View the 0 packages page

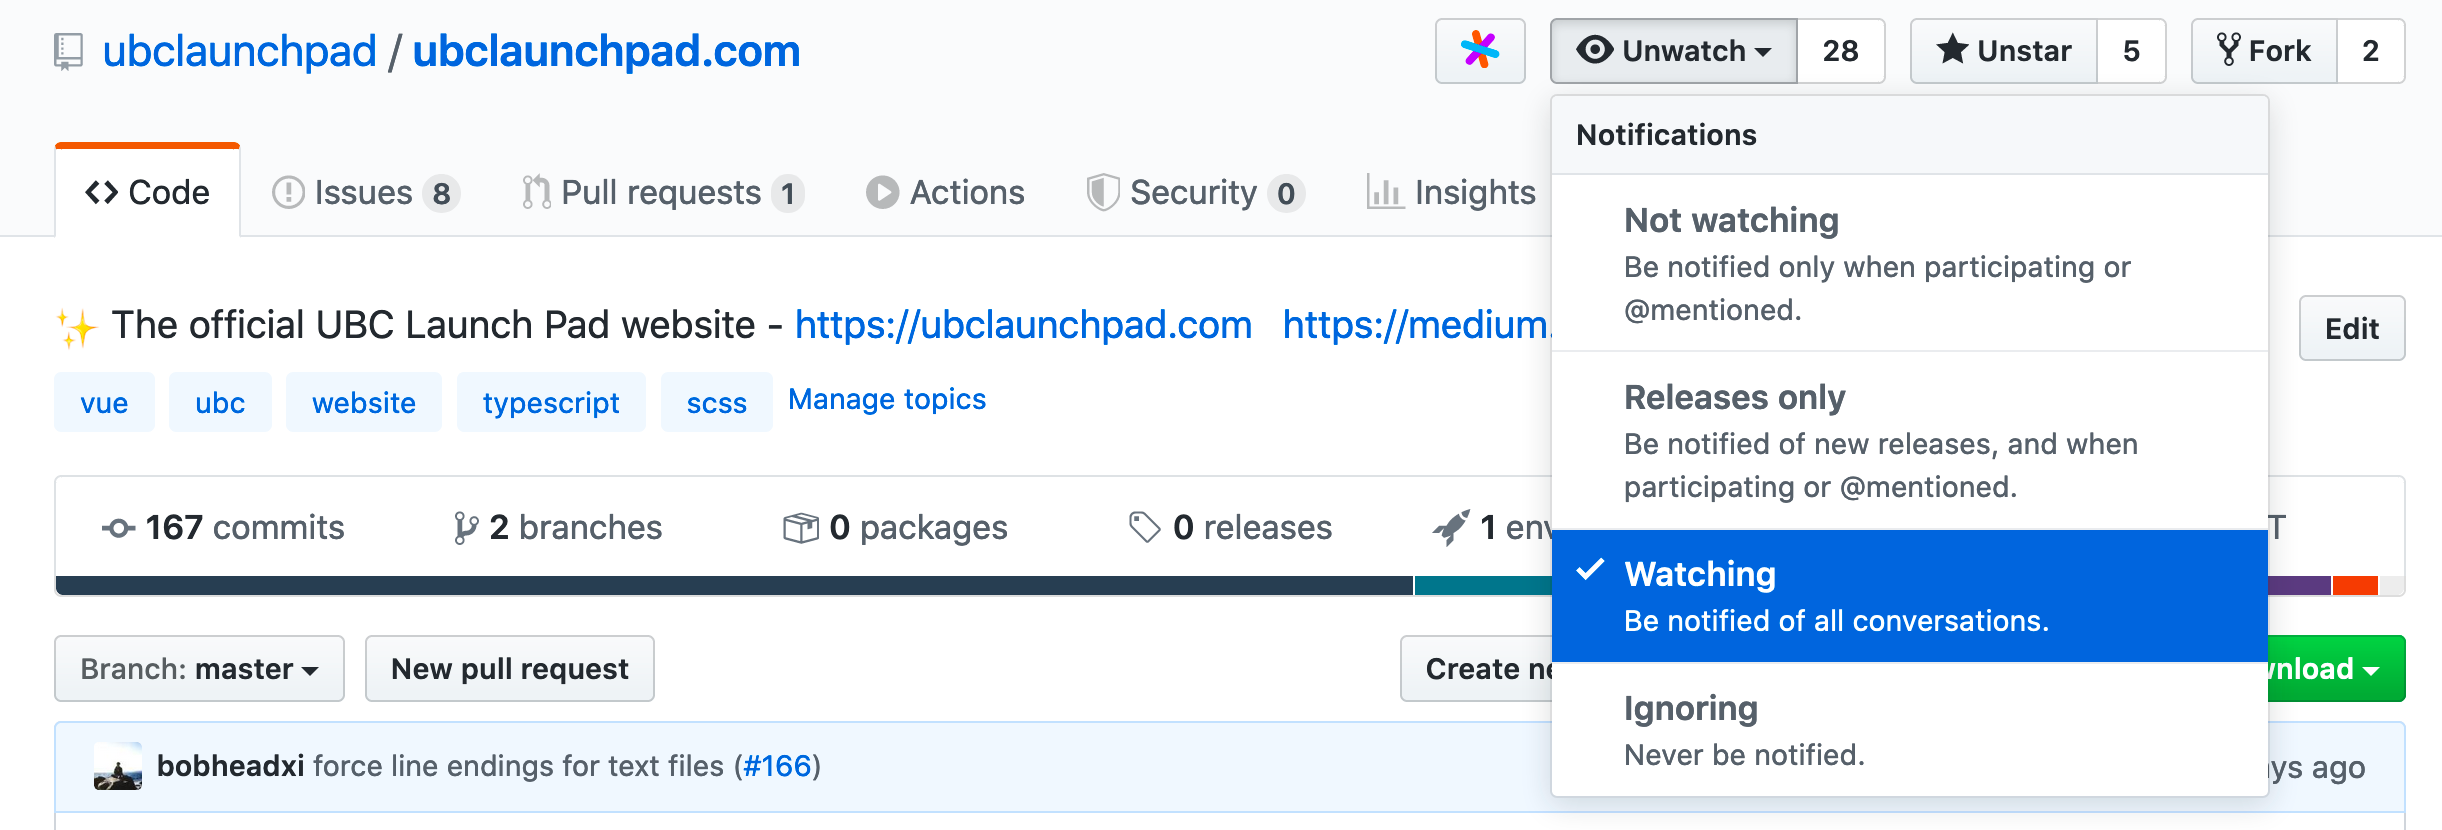(x=895, y=527)
